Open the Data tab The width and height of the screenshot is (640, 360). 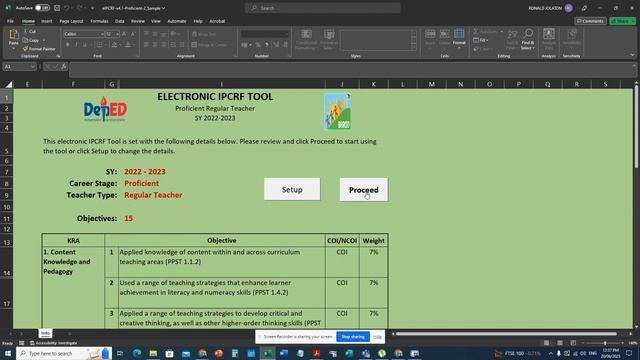click(x=120, y=21)
